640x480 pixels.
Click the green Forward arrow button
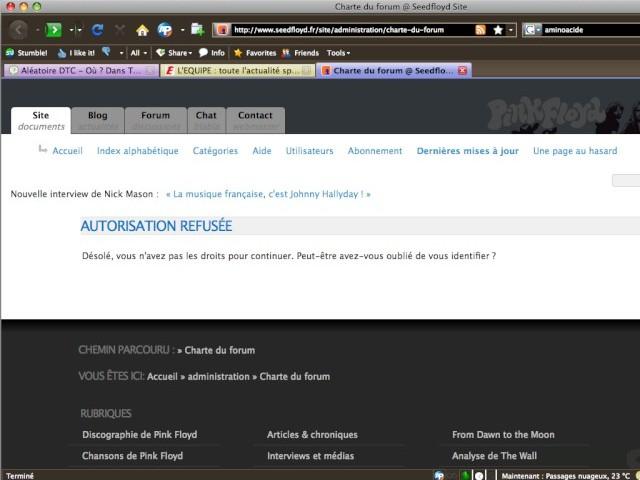pos(54,30)
